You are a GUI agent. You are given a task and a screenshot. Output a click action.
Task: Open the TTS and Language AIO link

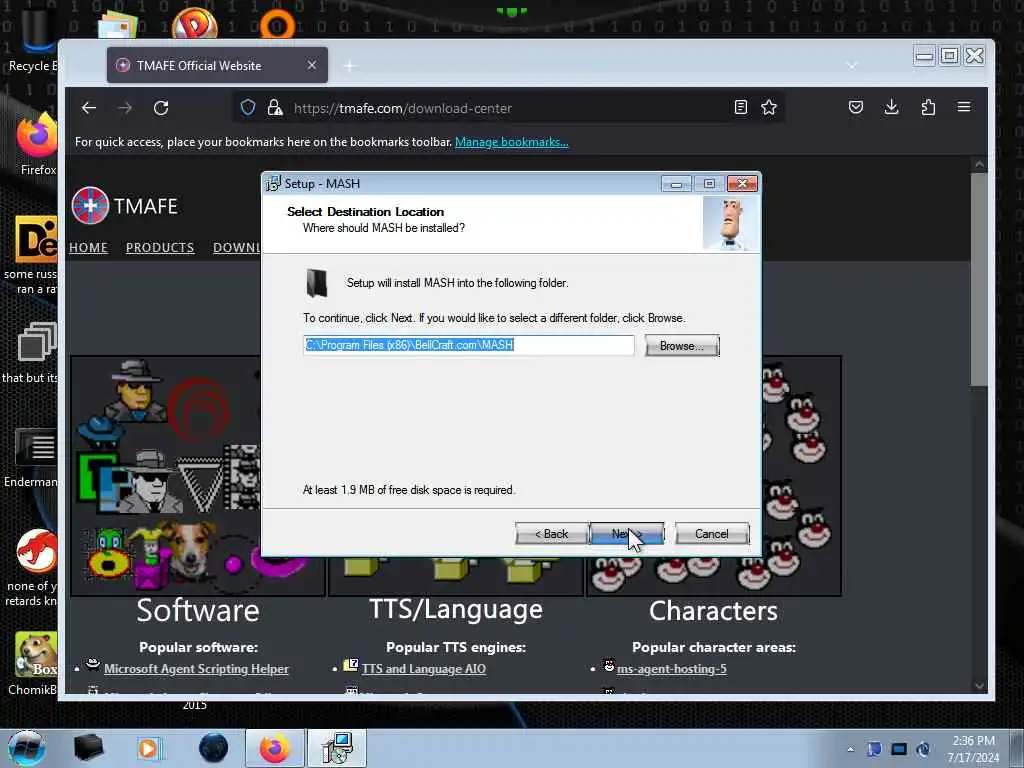[x=424, y=669]
